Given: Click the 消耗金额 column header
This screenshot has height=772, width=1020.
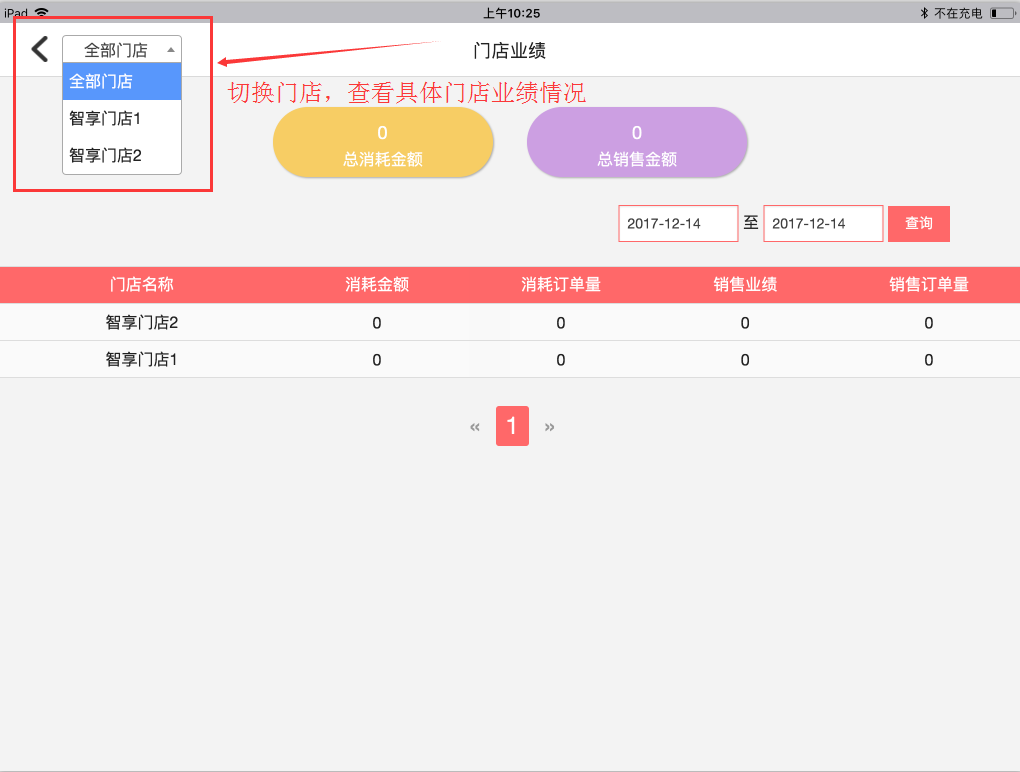Looking at the screenshot, I should pos(377,285).
